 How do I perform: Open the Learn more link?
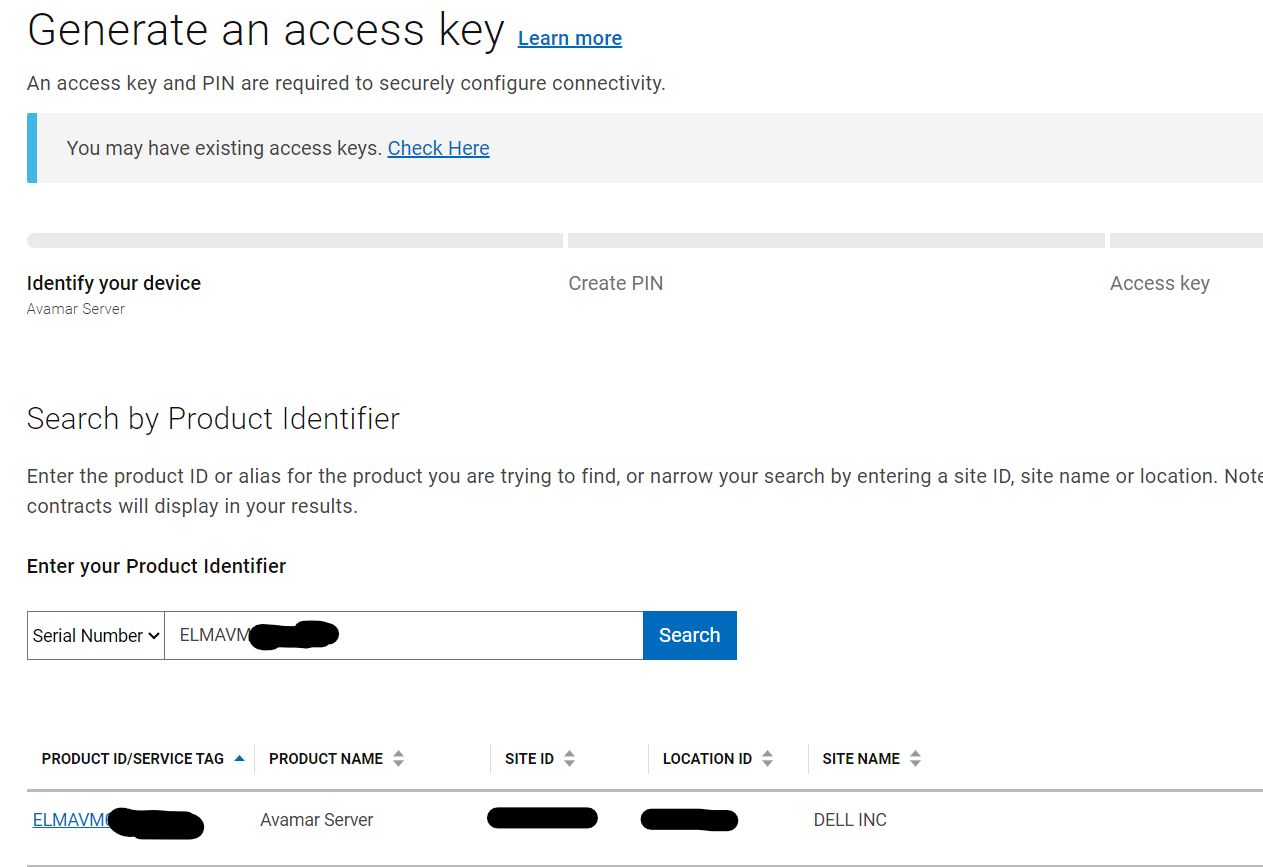pyautogui.click(x=569, y=38)
